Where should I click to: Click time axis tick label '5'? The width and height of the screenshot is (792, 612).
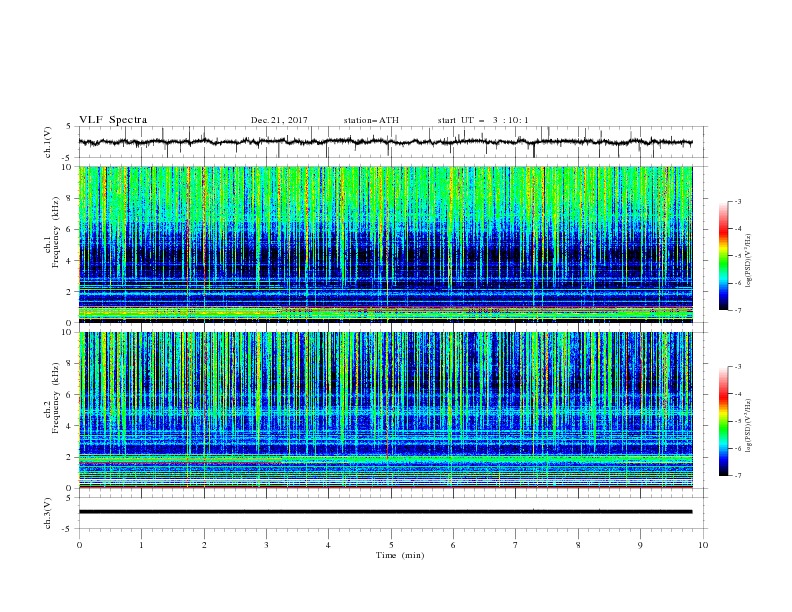click(x=391, y=545)
